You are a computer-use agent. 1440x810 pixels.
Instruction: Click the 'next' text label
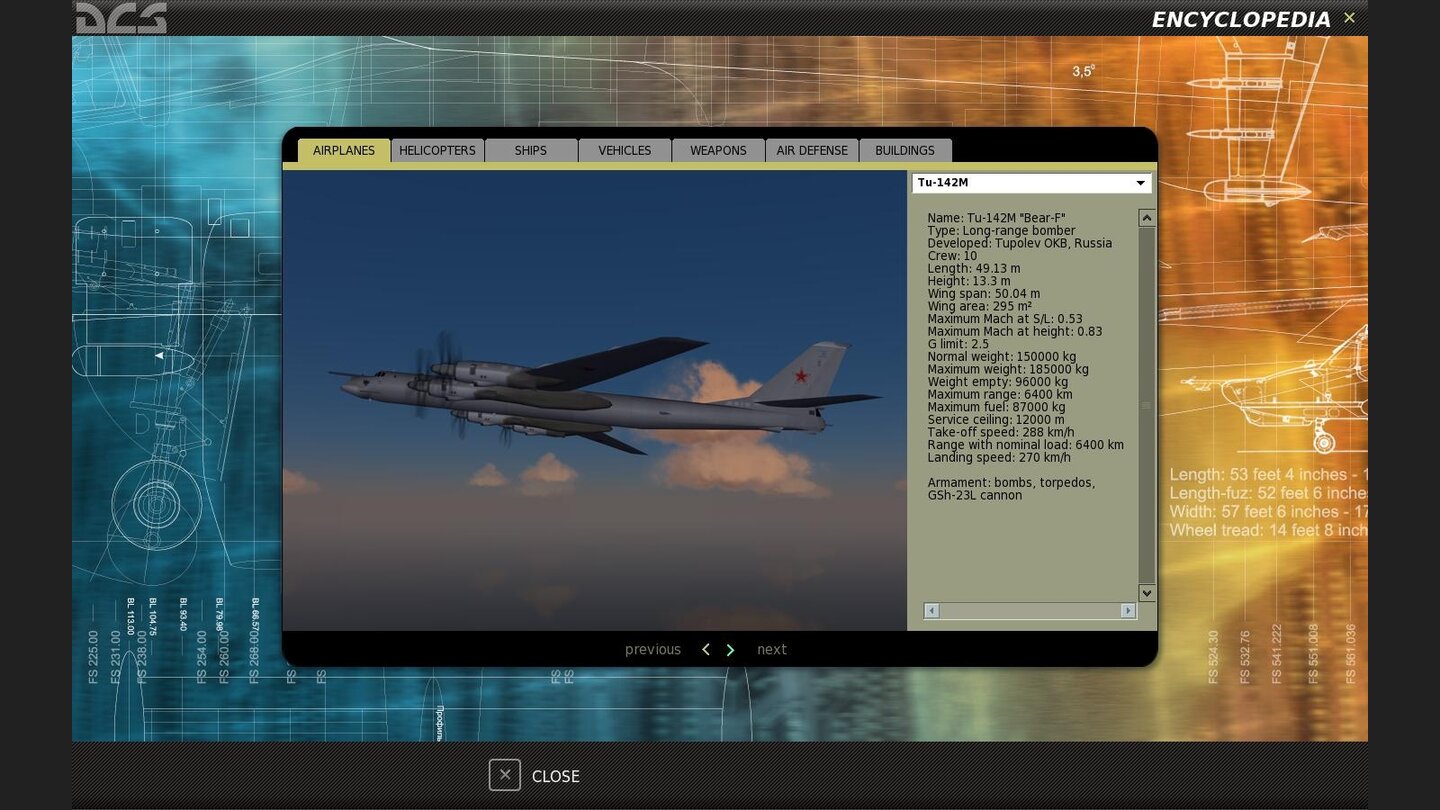(x=772, y=650)
